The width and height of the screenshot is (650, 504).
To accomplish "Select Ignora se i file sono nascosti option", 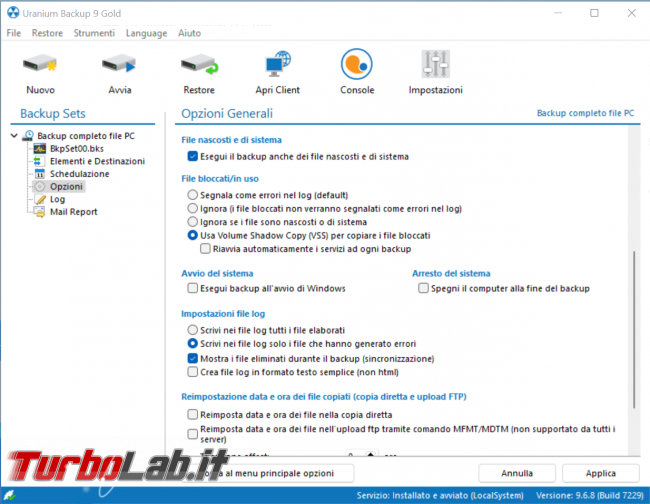I will pyautogui.click(x=192, y=221).
